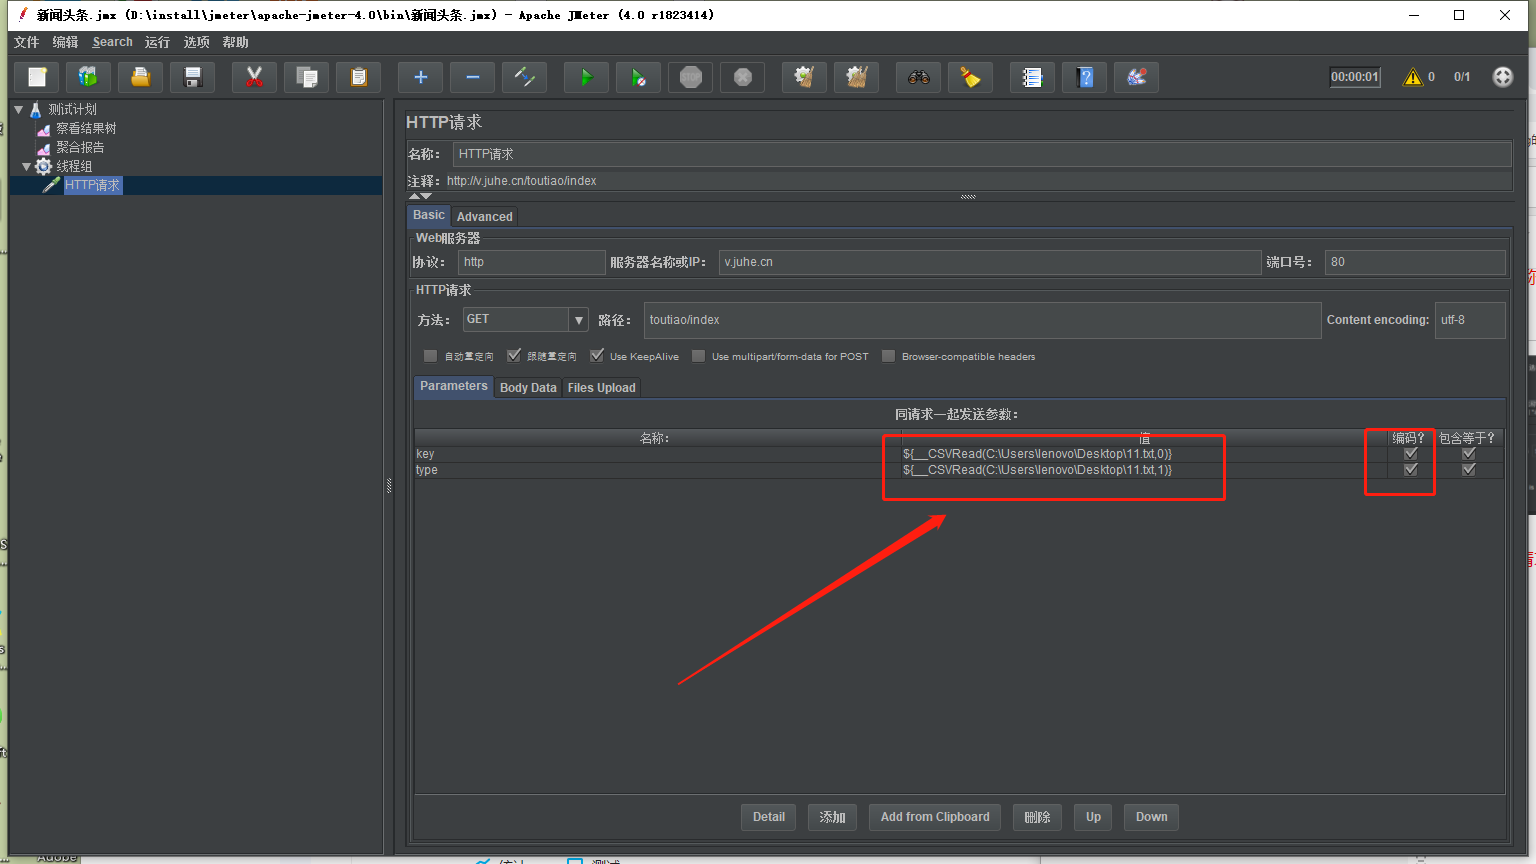Click the Shutdown test icon
Image resolution: width=1536 pixels, height=864 pixels.
pos(742,77)
